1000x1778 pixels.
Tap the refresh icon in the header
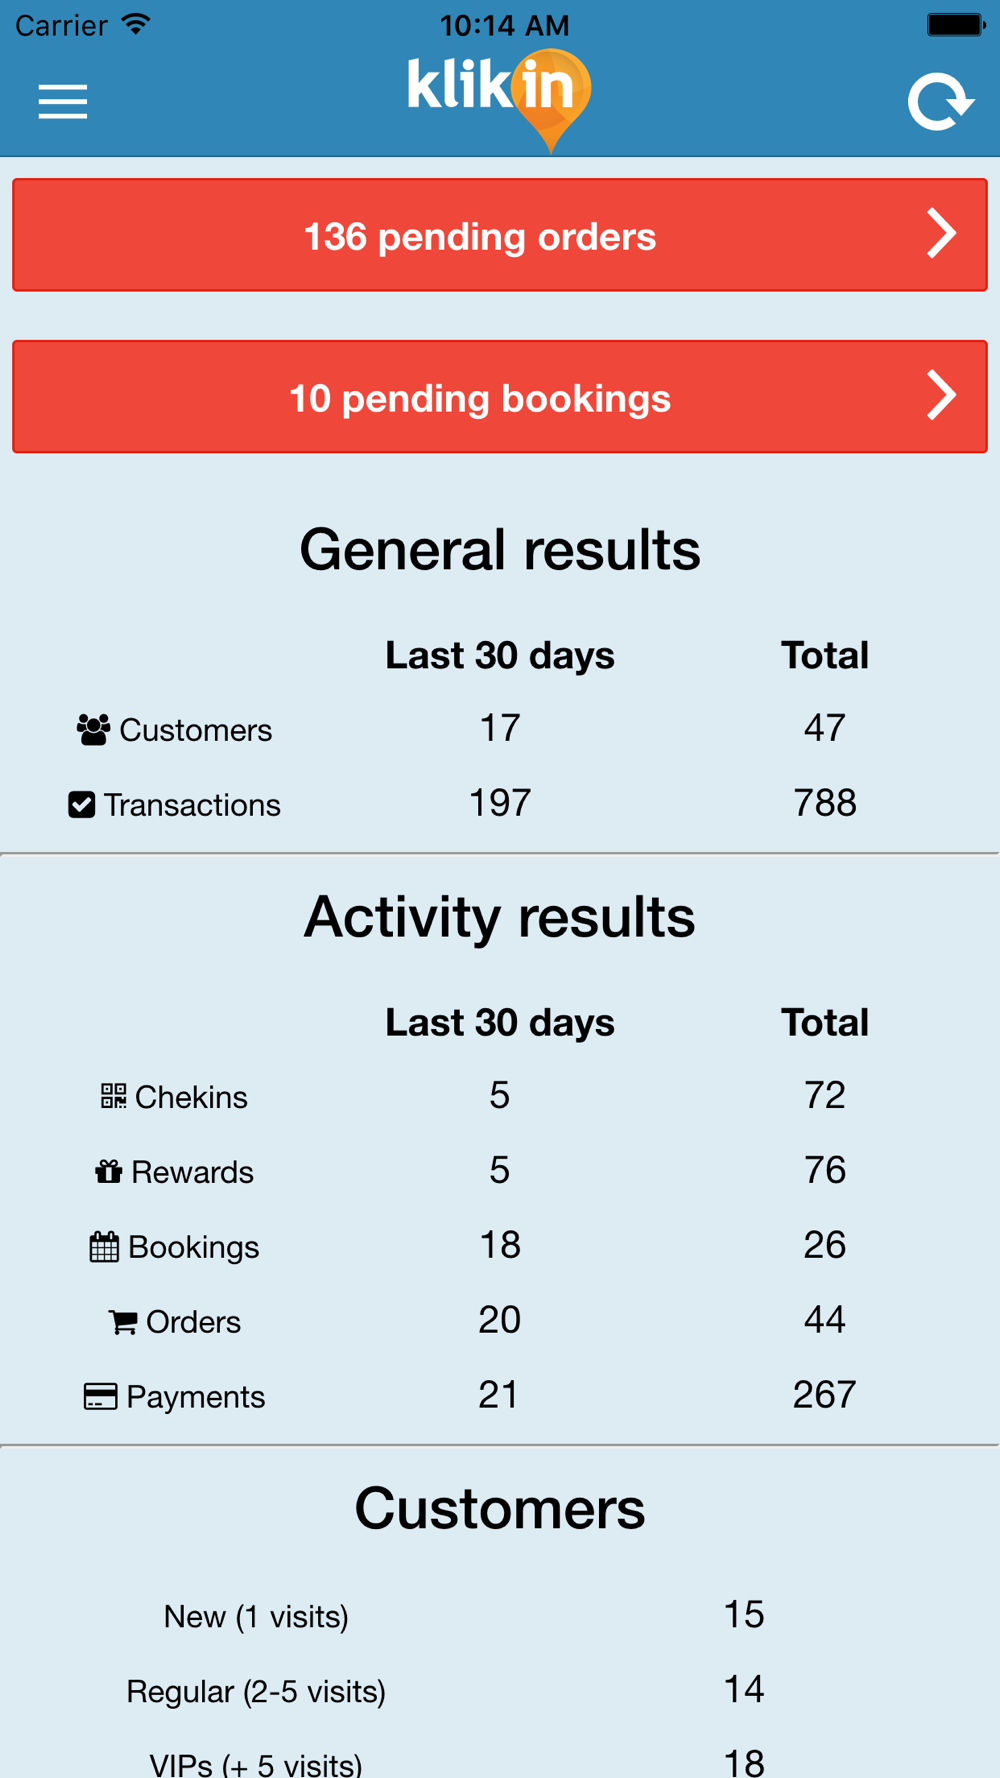coord(940,102)
